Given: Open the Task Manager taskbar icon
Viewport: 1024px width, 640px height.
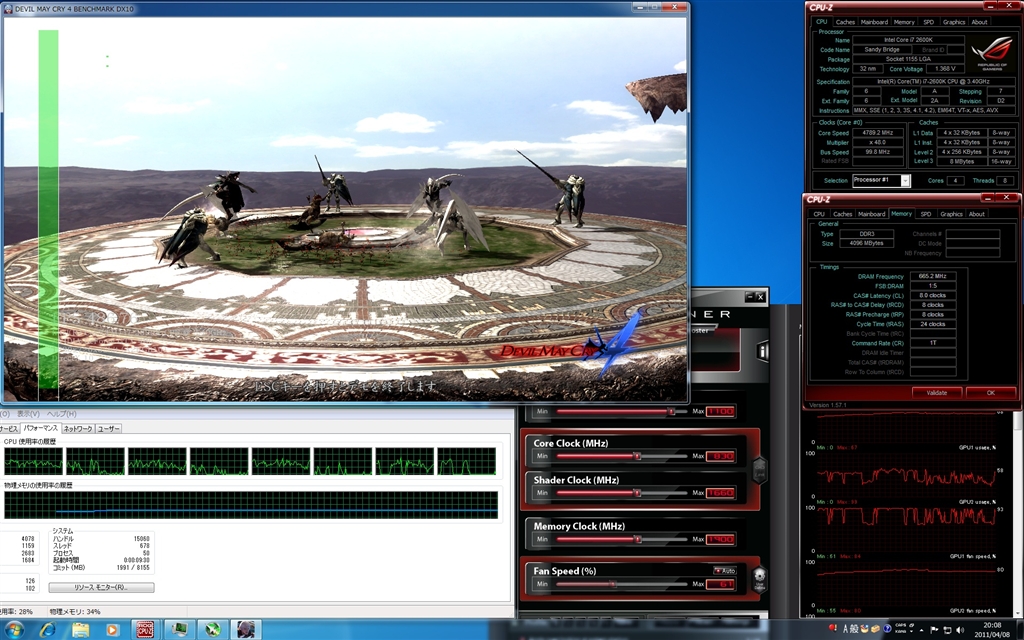Looking at the screenshot, I should pos(179,630).
